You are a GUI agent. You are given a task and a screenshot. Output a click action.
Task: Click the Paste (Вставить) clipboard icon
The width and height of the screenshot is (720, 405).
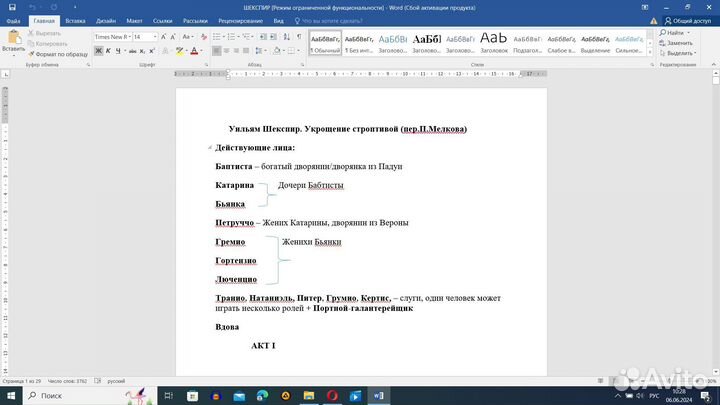click(x=13, y=38)
